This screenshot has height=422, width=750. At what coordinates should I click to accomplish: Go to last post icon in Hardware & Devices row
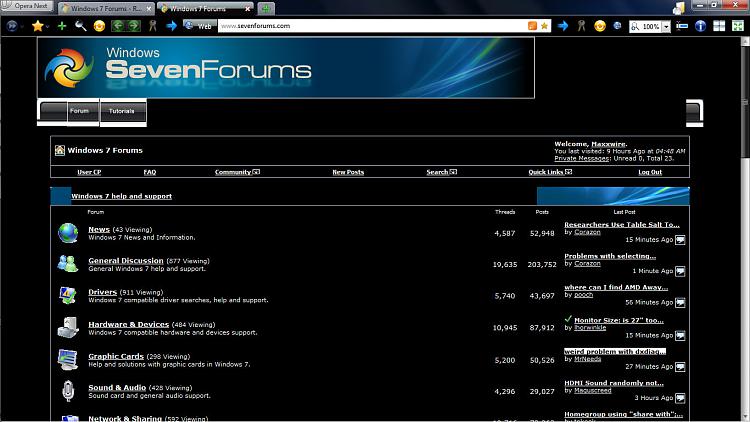[680, 335]
